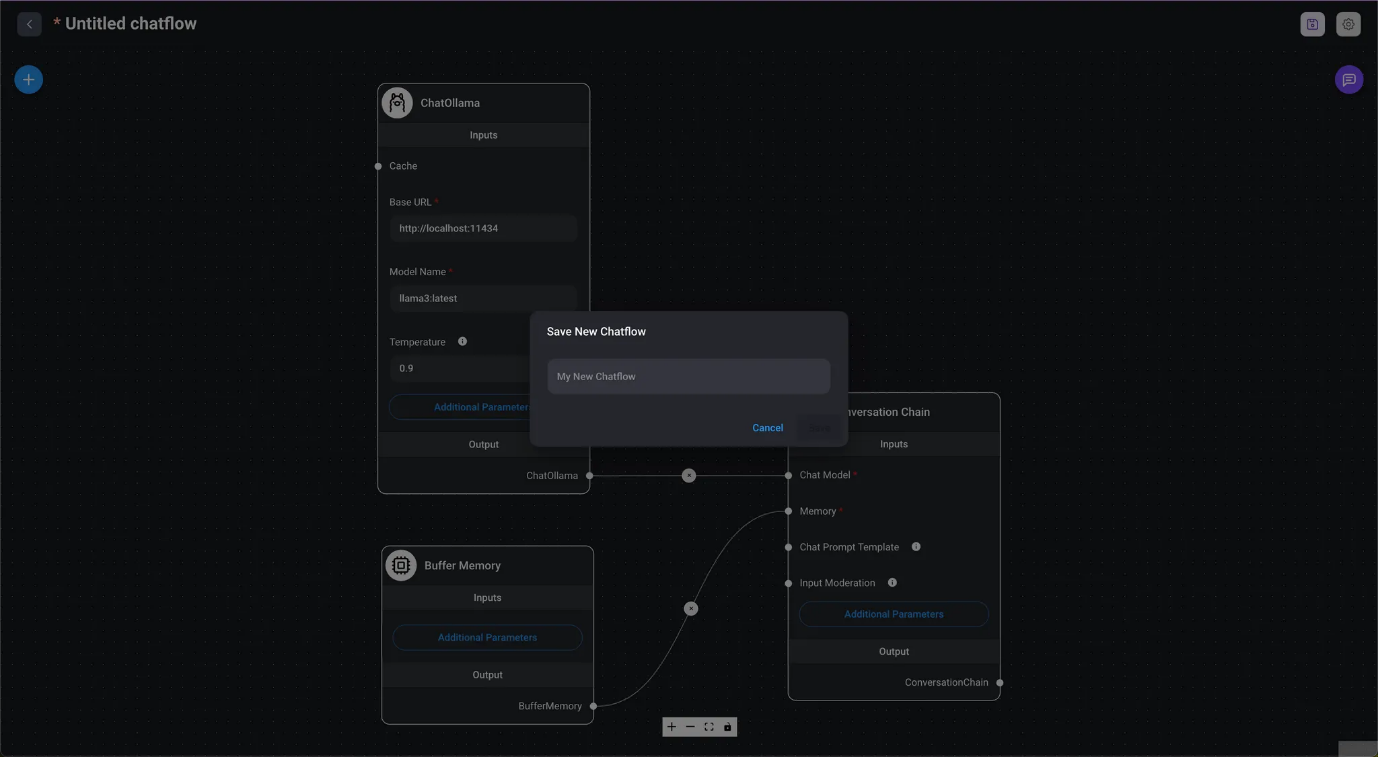This screenshot has height=757, width=1378.
Task: Delete the ChatOllama to Chat Model edge
Action: 689,476
